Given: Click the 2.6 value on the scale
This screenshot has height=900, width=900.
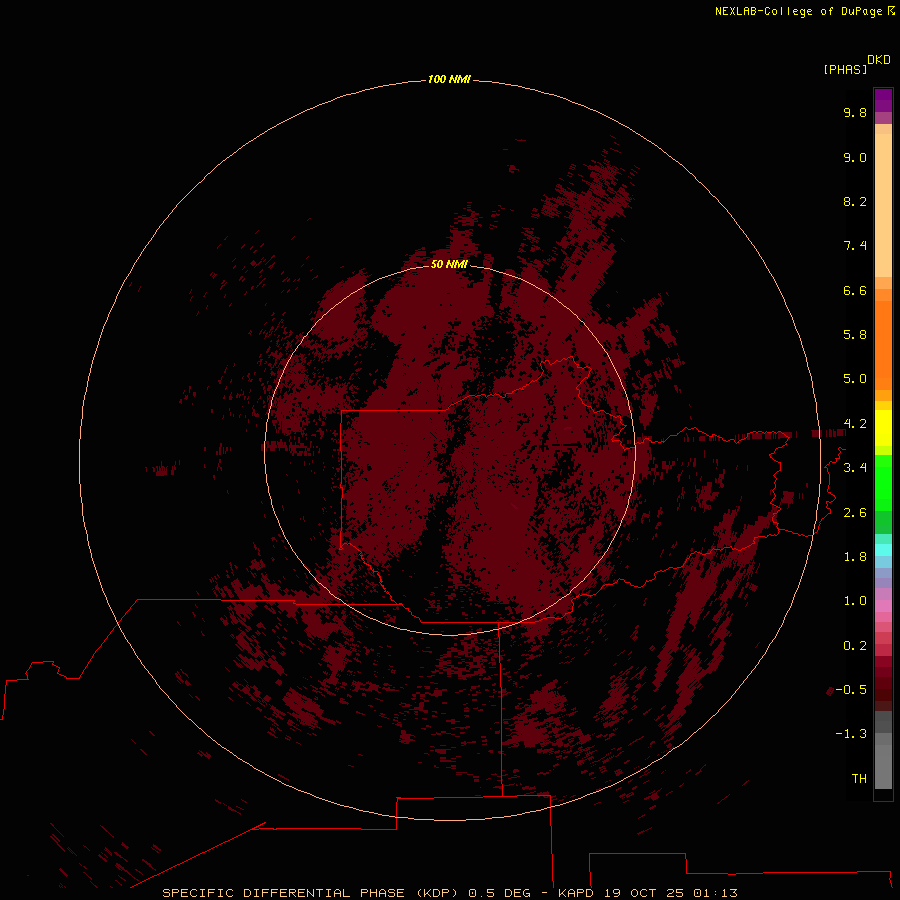Looking at the screenshot, I should [855, 513].
